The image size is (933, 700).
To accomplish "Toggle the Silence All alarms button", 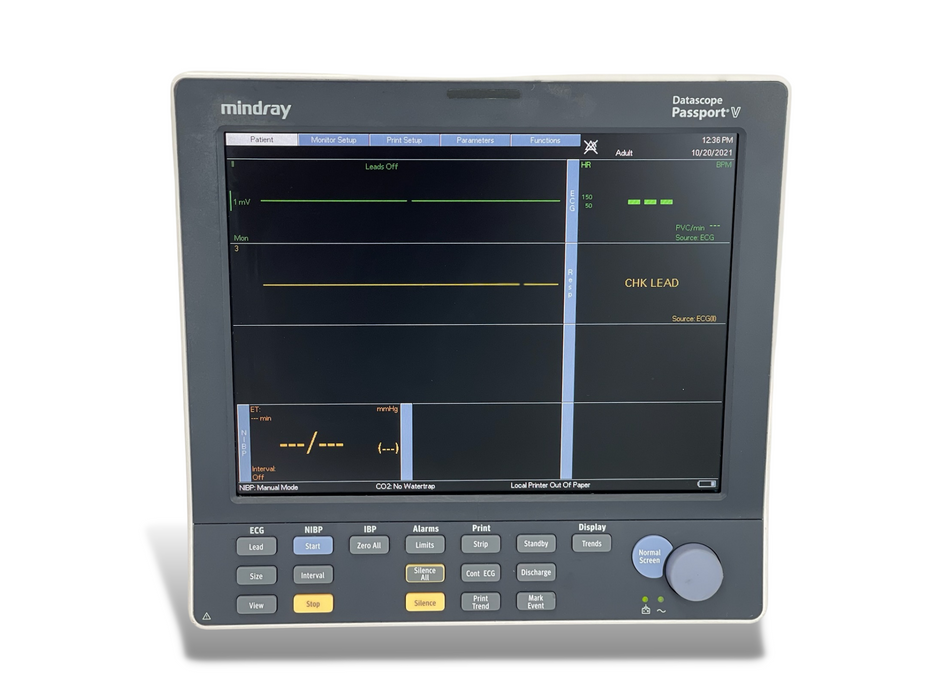I will 425,574.
